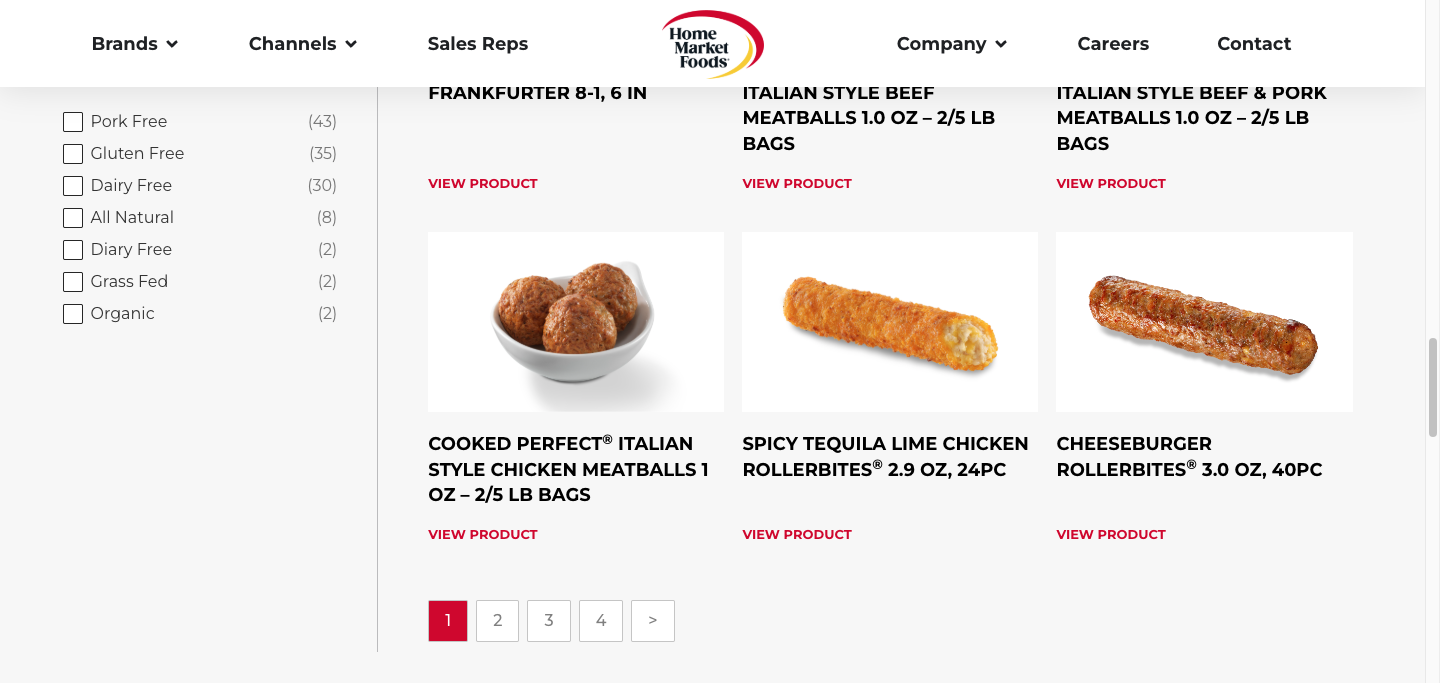Tick the Dairy Free checkbox

click(x=73, y=186)
